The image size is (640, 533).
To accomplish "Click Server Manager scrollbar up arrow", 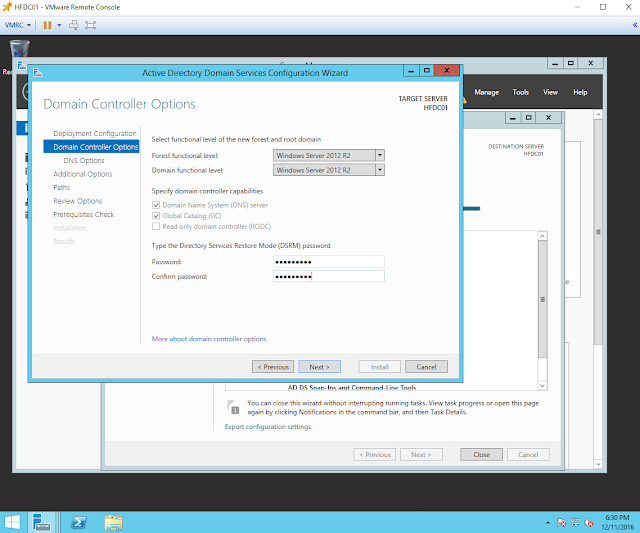I will [598, 115].
